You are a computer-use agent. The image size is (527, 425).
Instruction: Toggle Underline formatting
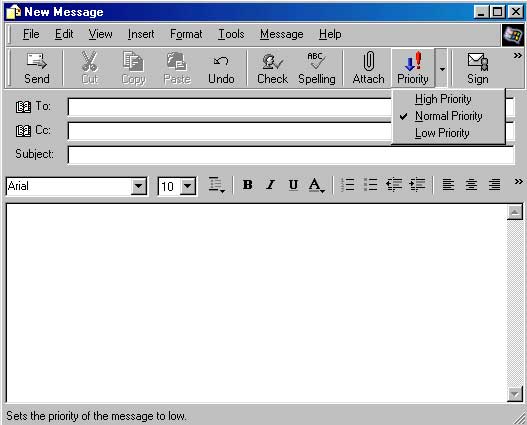coord(293,184)
